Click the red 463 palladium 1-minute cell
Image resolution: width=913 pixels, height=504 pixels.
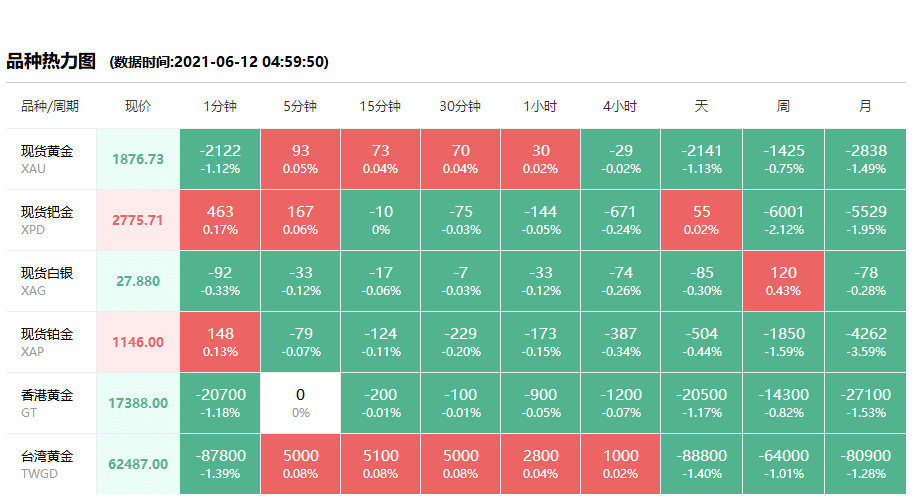coord(220,220)
